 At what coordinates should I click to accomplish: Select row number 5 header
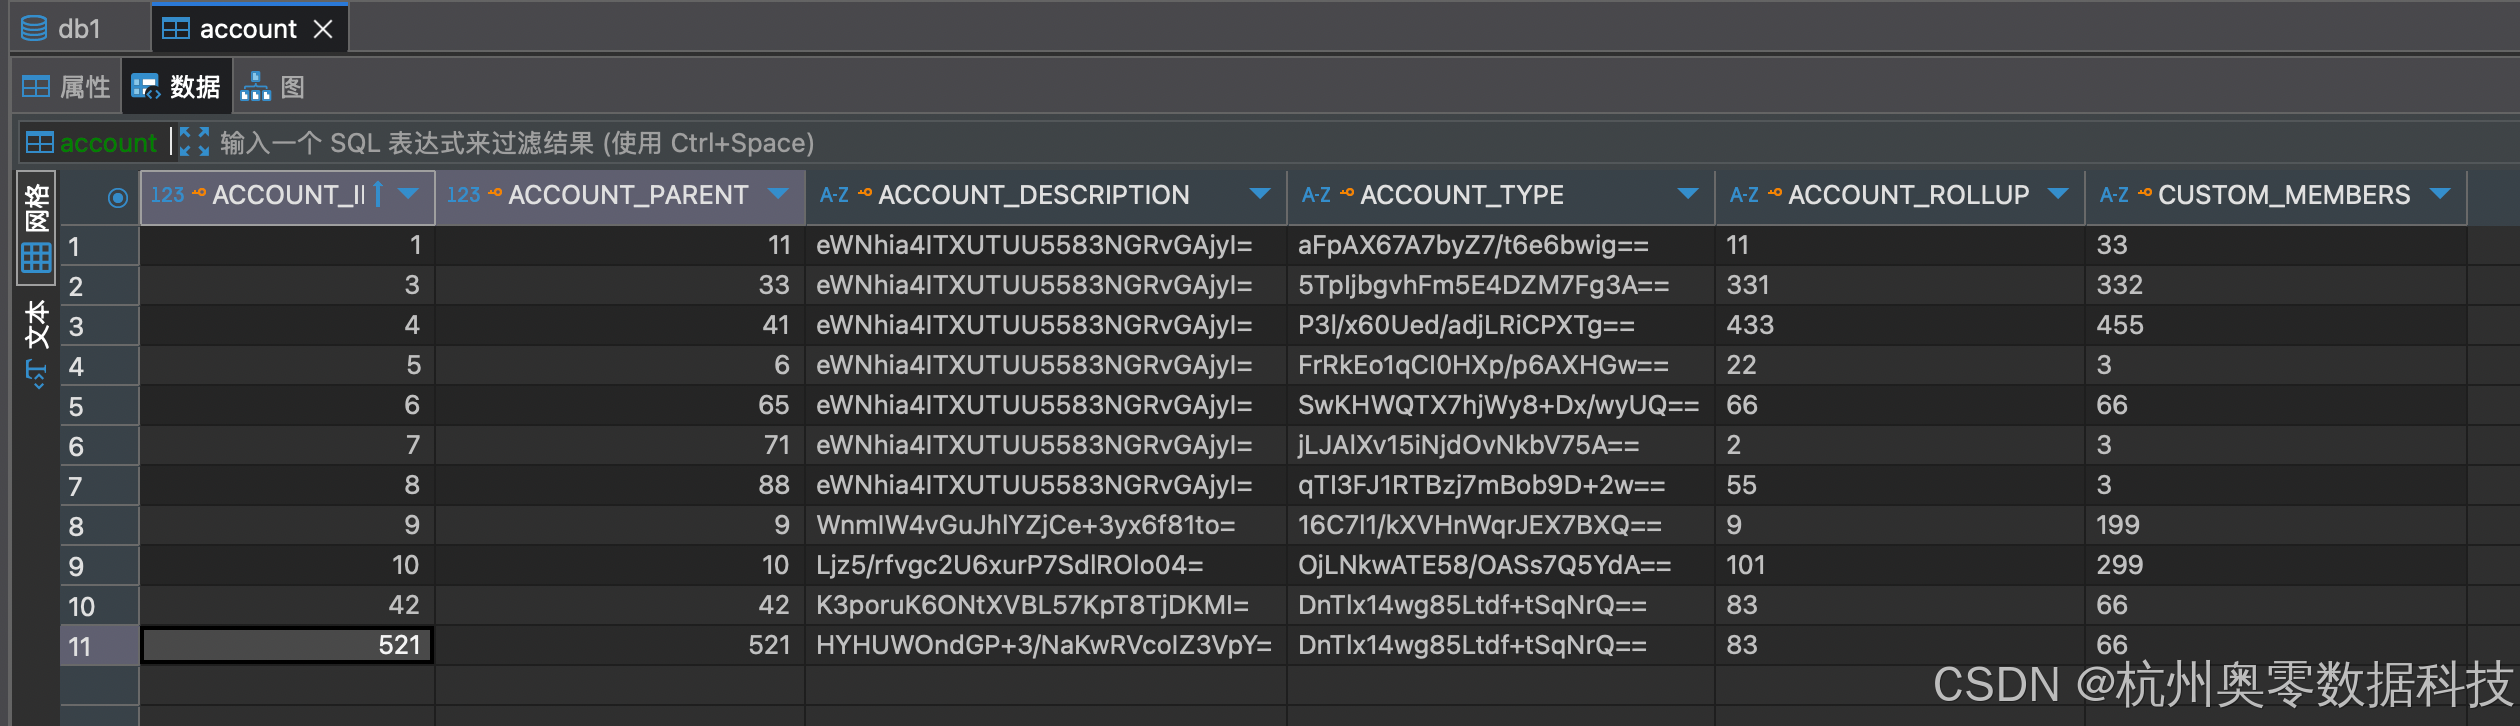point(99,405)
